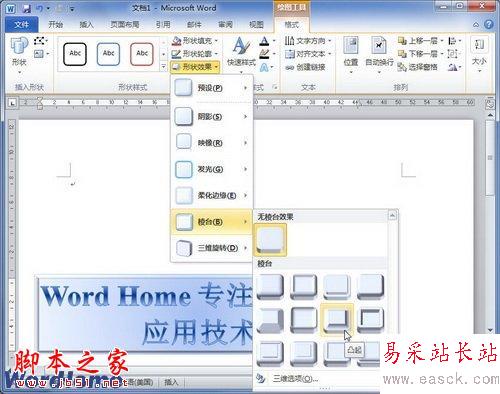500x394 pixels.
Task: Click the document scrollbar down arrow
Action: pos(490,330)
